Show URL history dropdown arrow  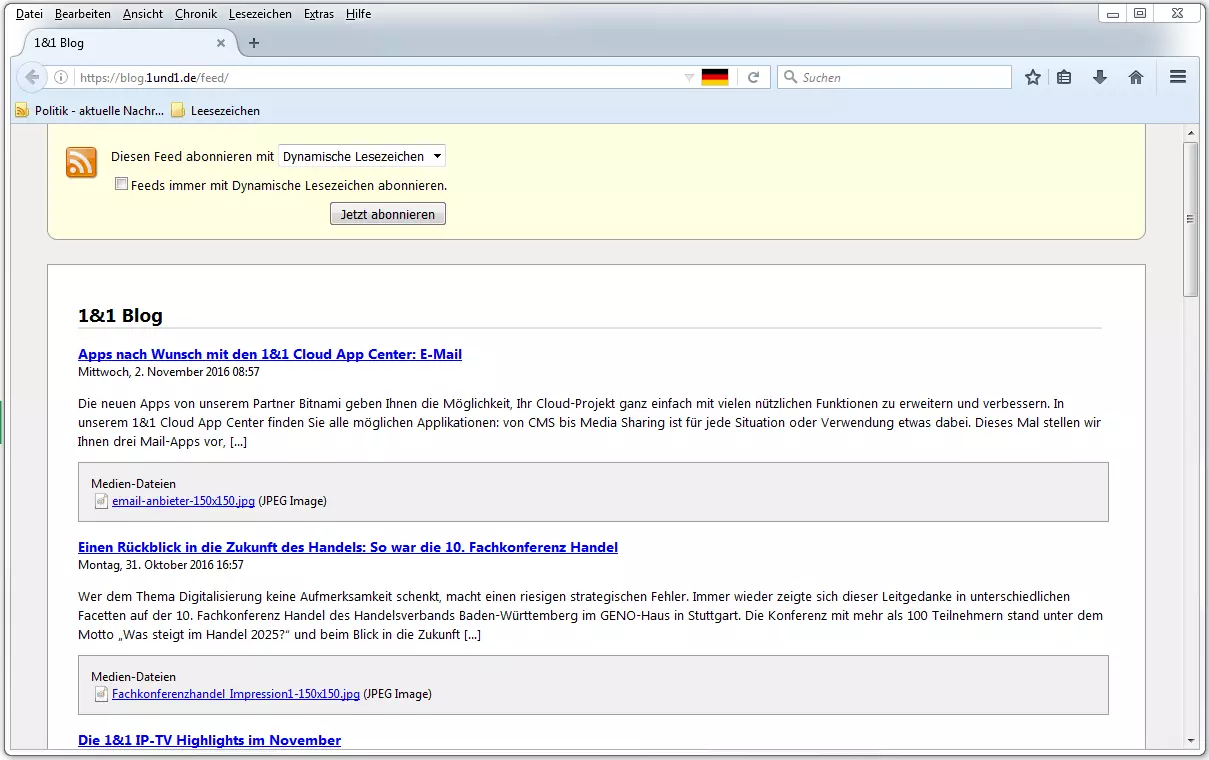click(x=688, y=77)
